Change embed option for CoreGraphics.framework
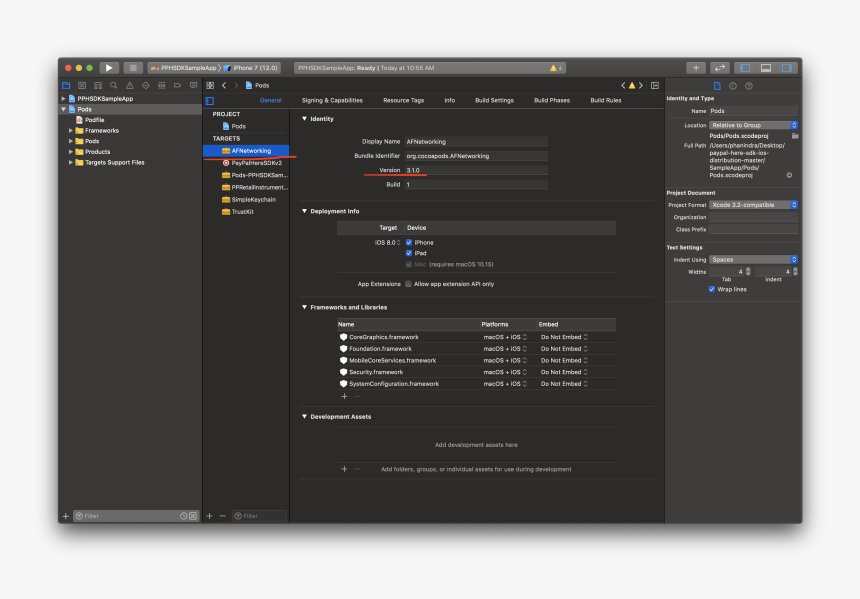This screenshot has height=599, width=860. point(564,337)
